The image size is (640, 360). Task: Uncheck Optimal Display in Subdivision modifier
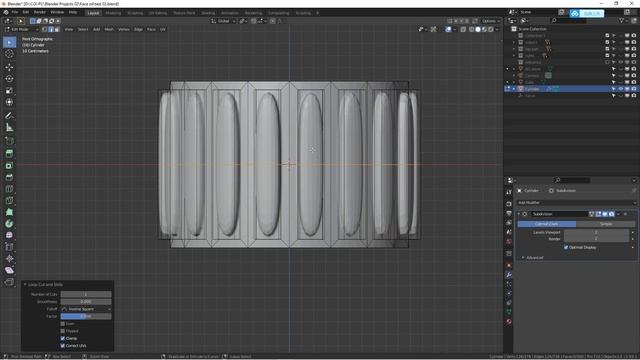(x=566, y=247)
